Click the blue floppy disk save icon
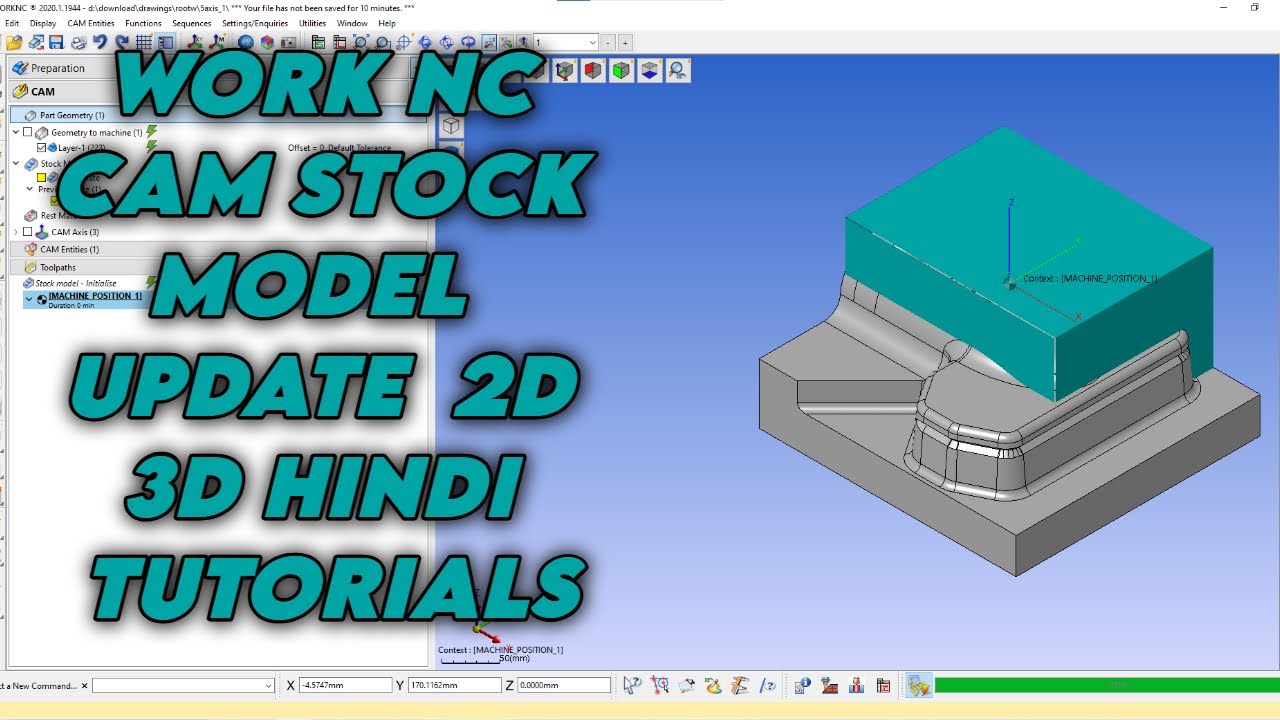 click(57, 43)
